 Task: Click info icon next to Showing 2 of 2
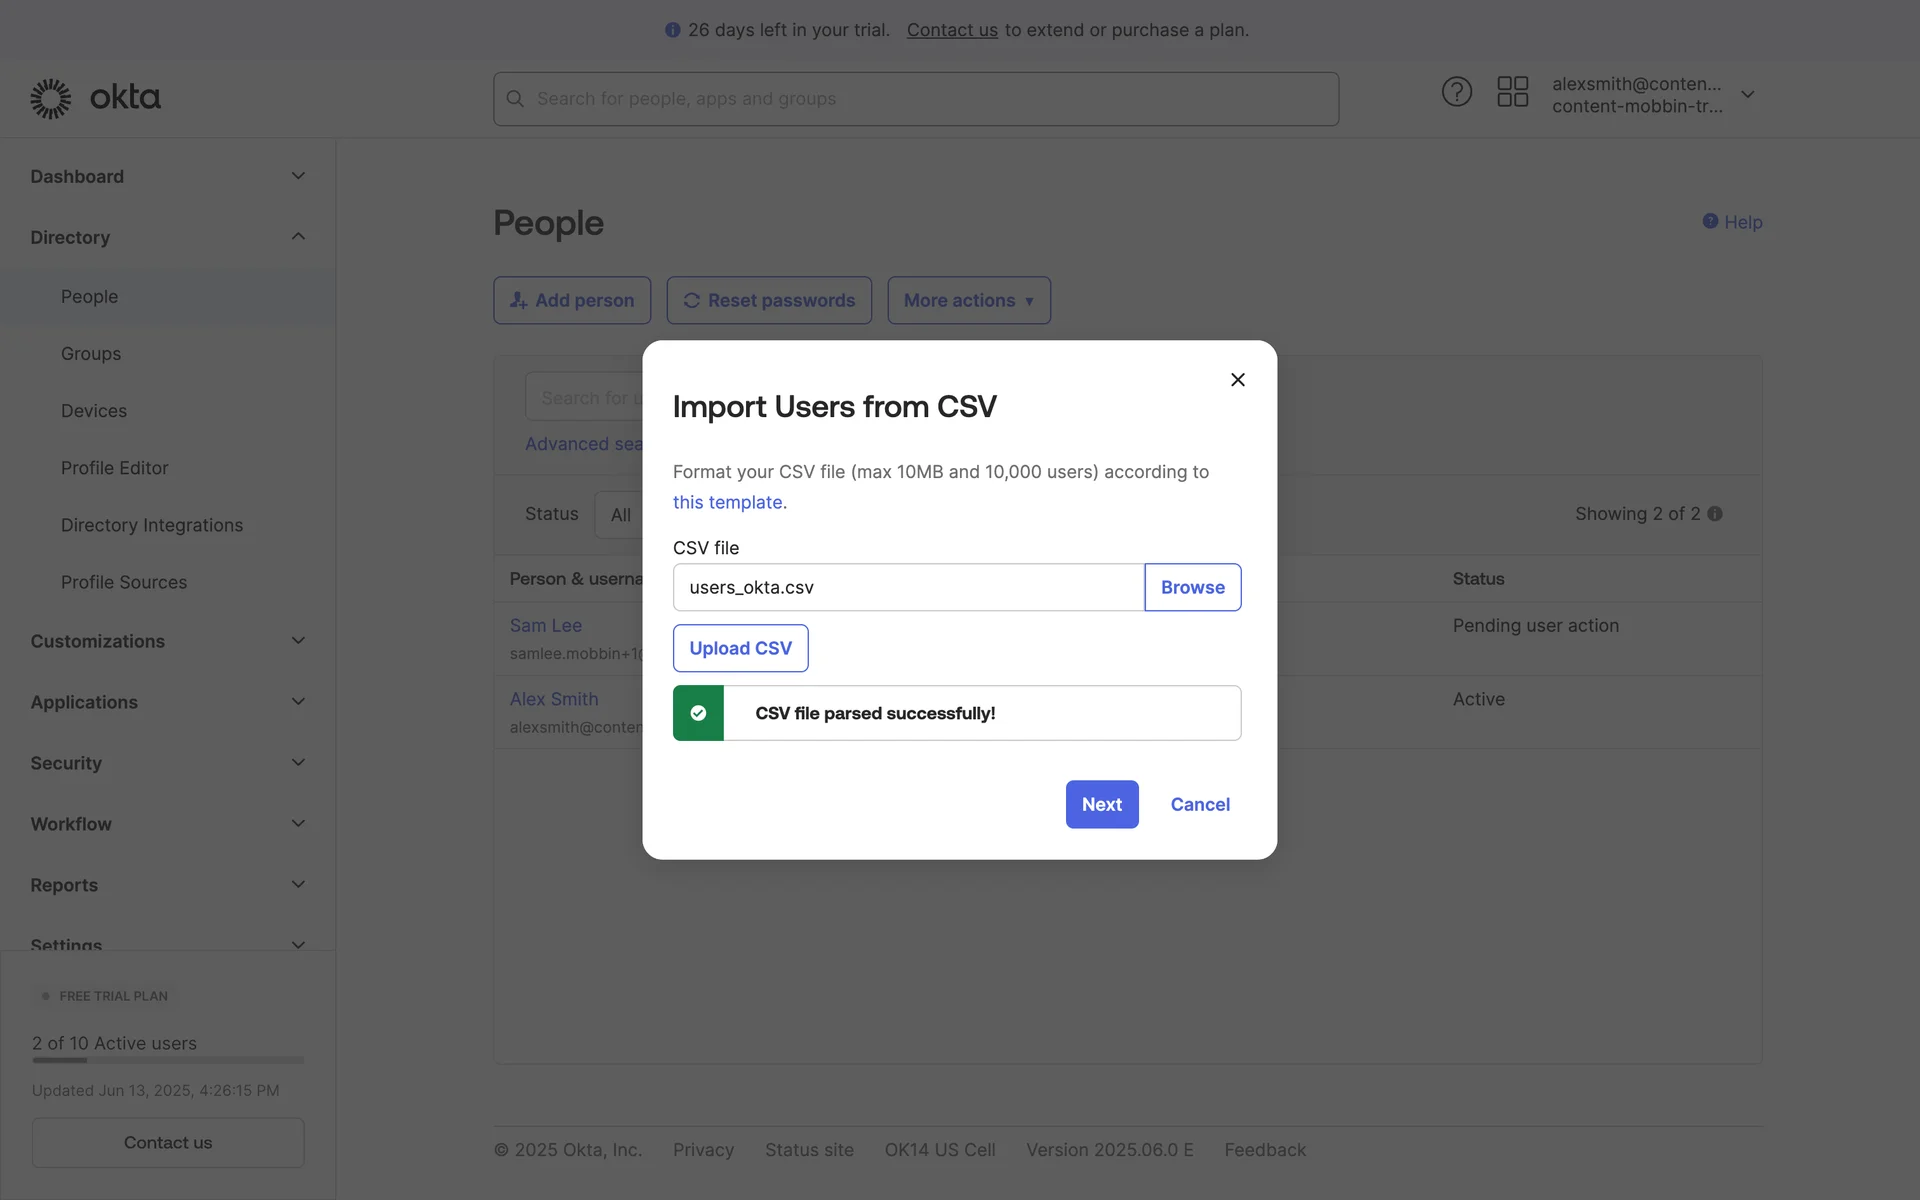[1715, 514]
